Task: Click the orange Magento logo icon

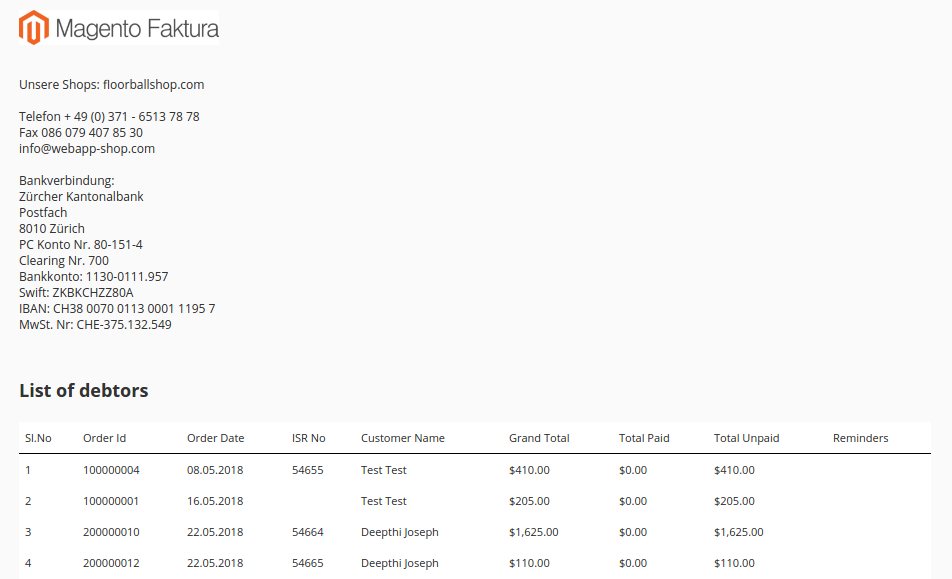Action: [x=35, y=28]
